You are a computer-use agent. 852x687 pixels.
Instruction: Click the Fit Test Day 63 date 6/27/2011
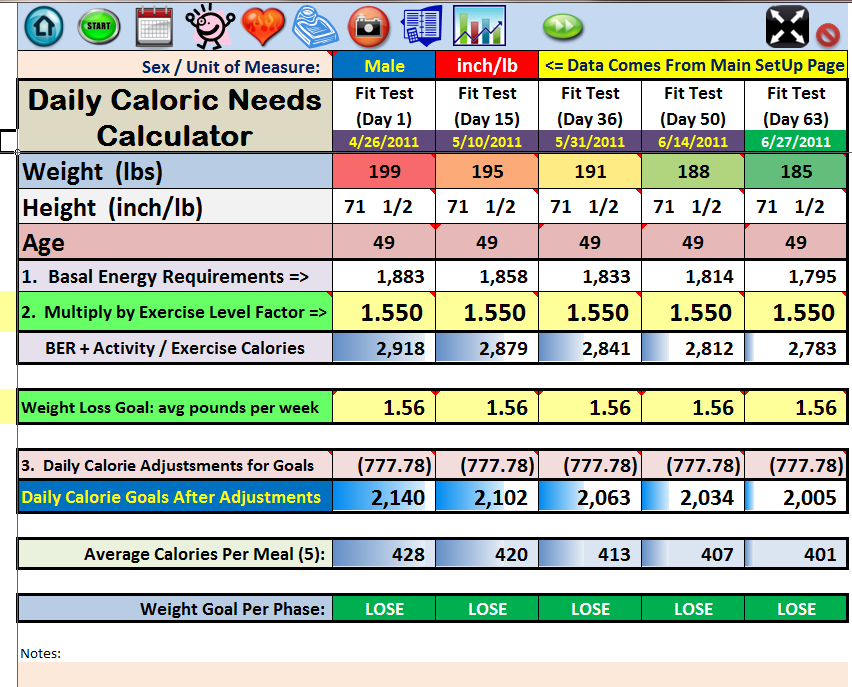tap(796, 142)
